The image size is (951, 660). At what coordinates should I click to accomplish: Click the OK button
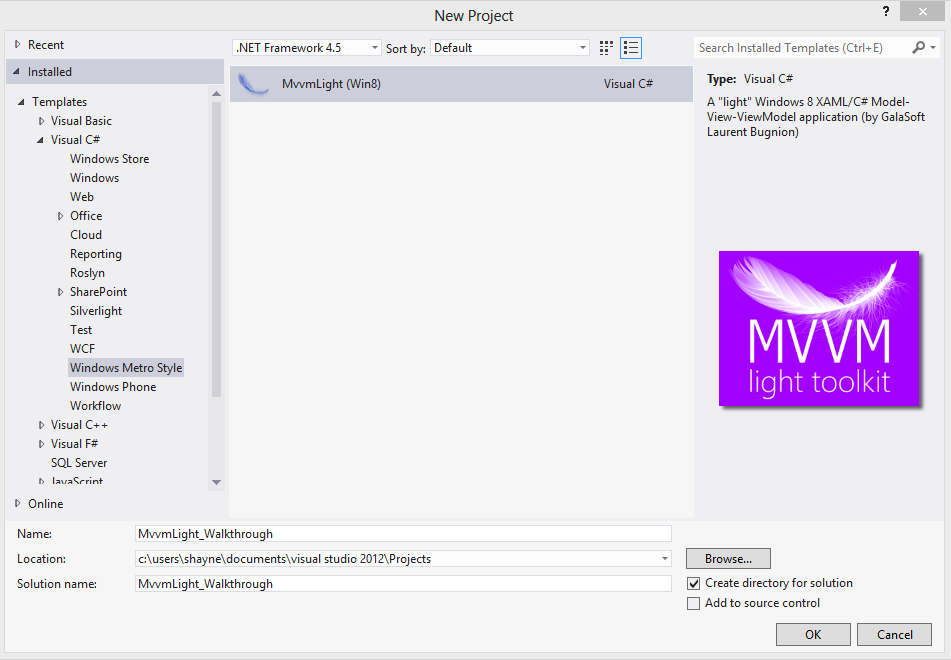[x=813, y=635]
